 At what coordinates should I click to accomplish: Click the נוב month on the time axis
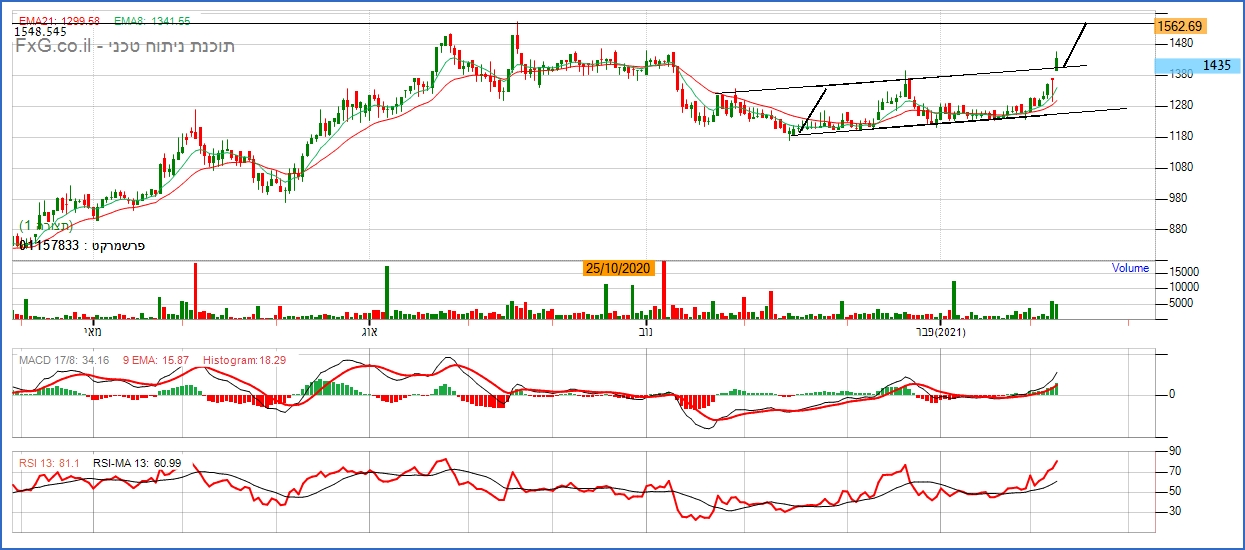coord(645,331)
